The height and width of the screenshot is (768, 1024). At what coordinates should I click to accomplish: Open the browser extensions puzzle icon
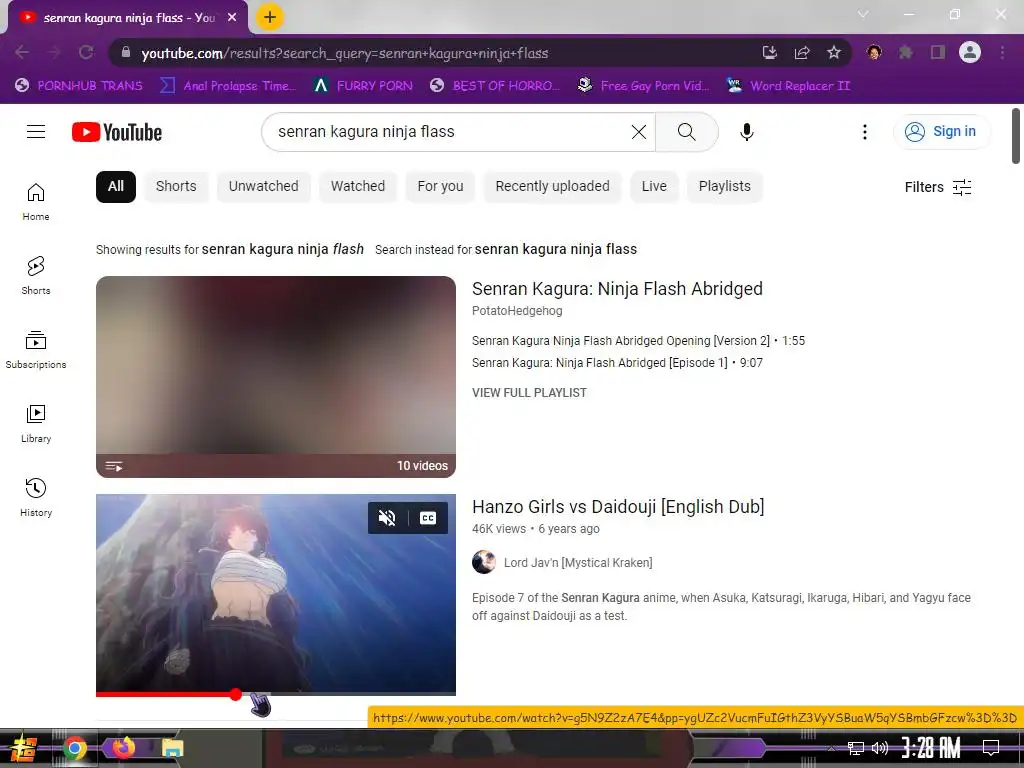(x=906, y=52)
